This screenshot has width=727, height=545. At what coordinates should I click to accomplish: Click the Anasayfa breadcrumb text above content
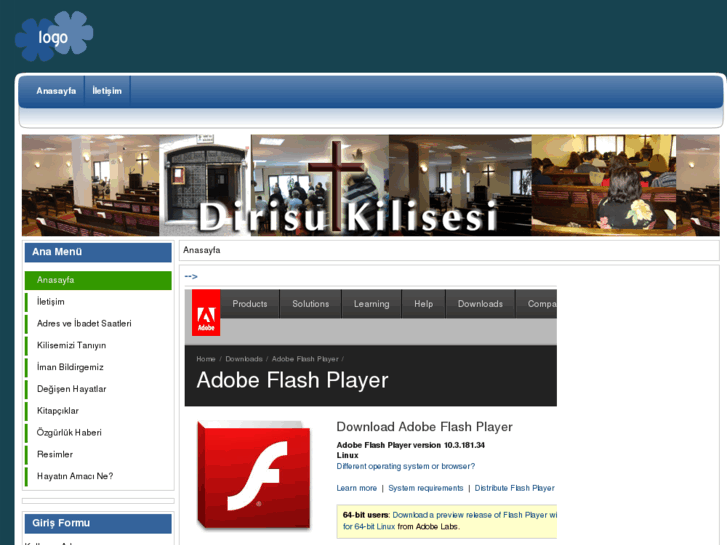(202, 250)
